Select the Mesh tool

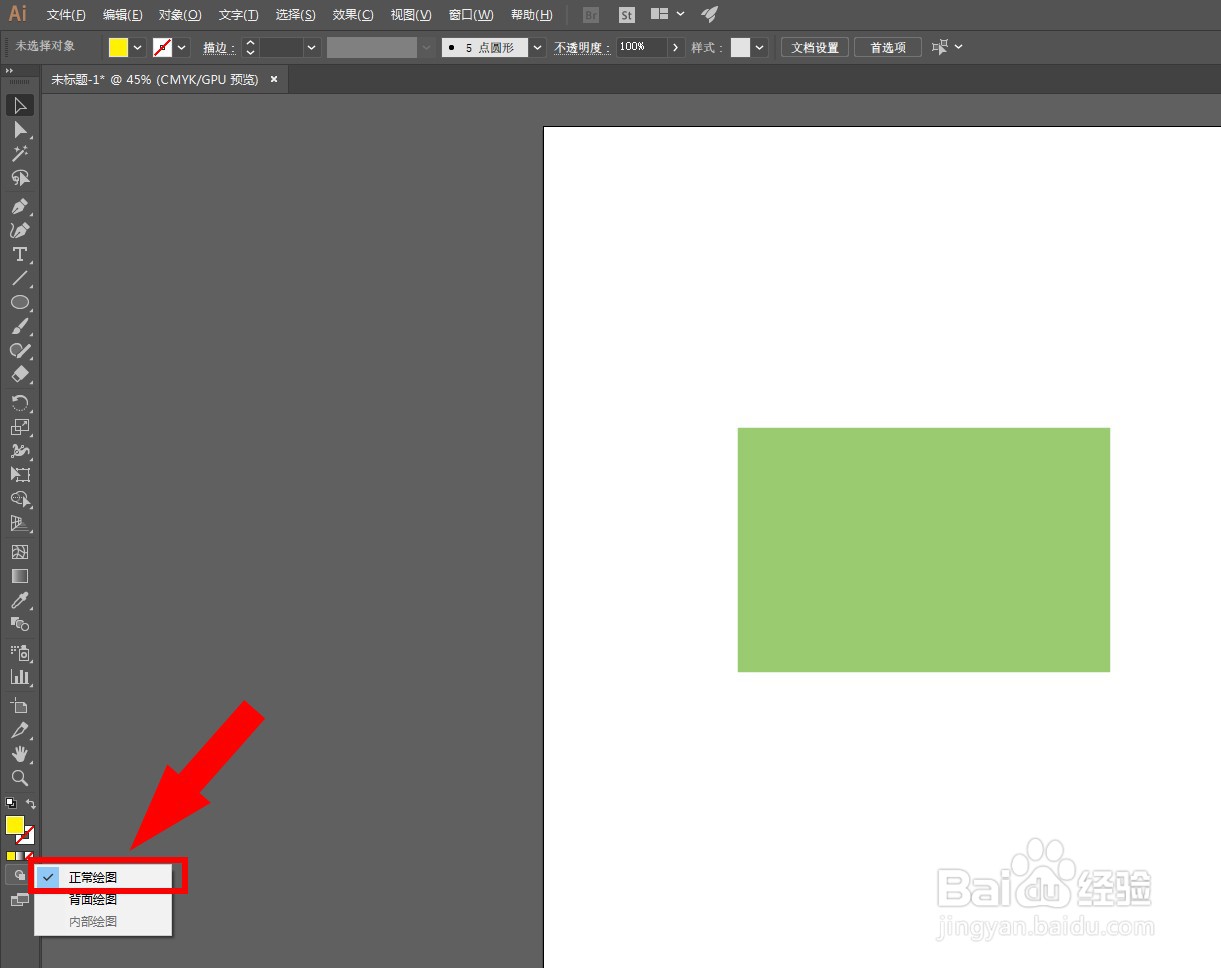point(20,552)
